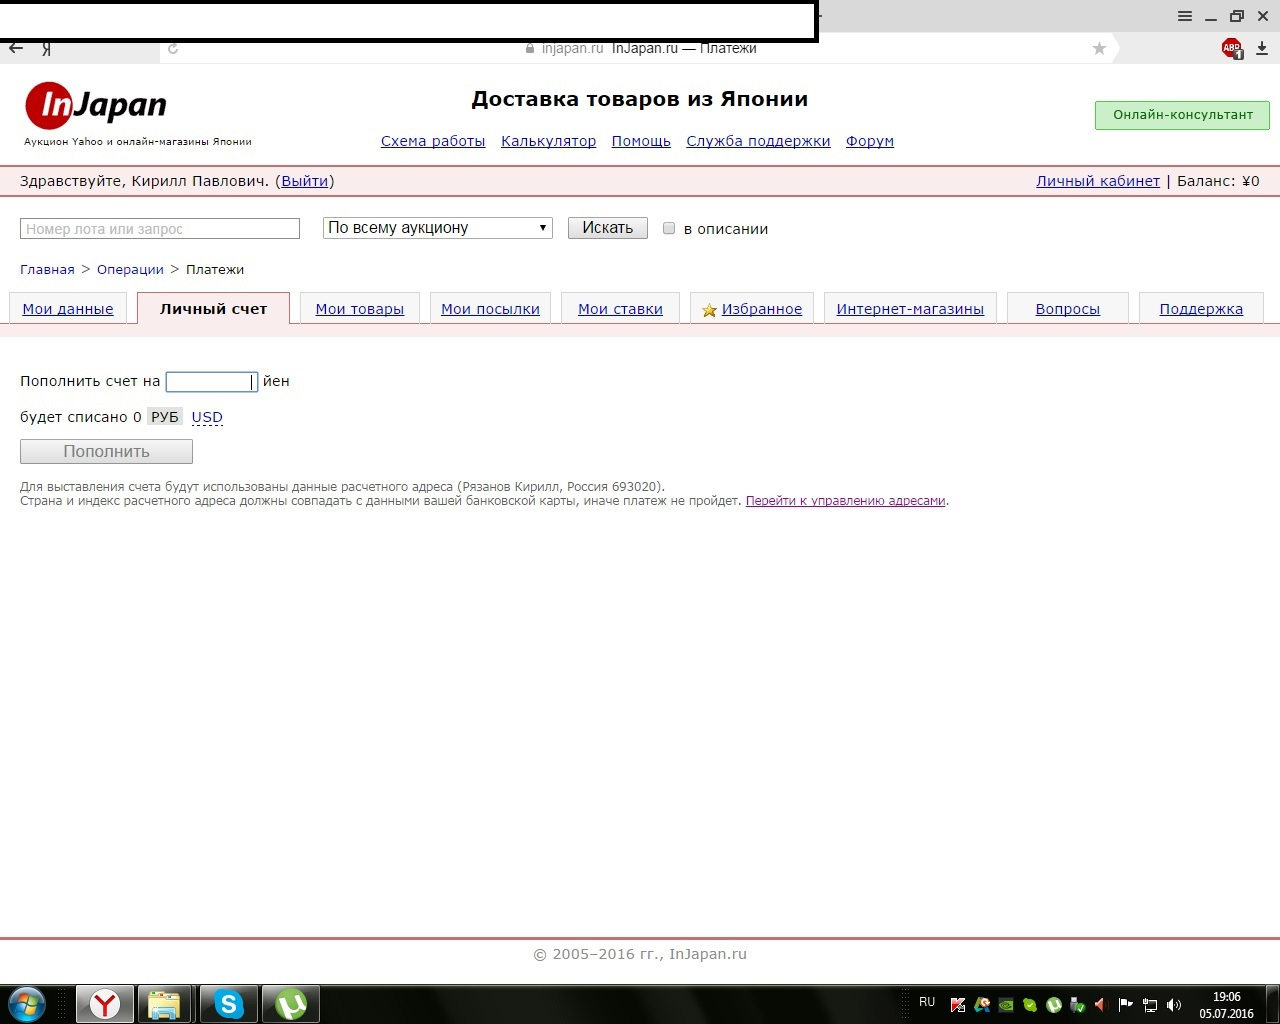Click the Action Center flag tray icon

(x=1126, y=1005)
